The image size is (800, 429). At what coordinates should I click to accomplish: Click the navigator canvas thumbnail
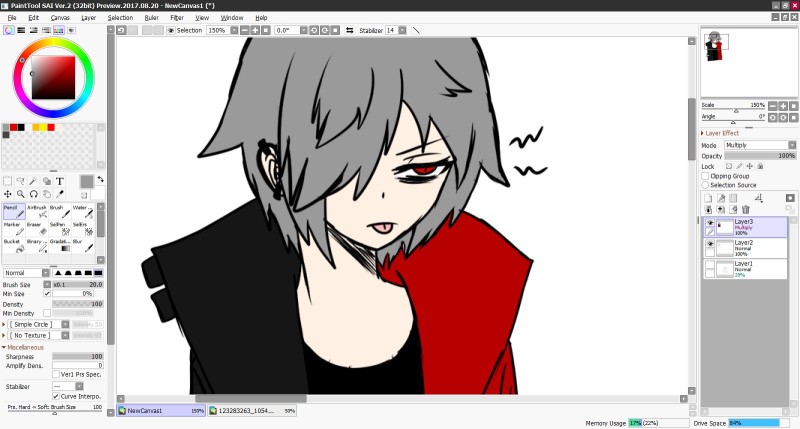tap(715, 46)
